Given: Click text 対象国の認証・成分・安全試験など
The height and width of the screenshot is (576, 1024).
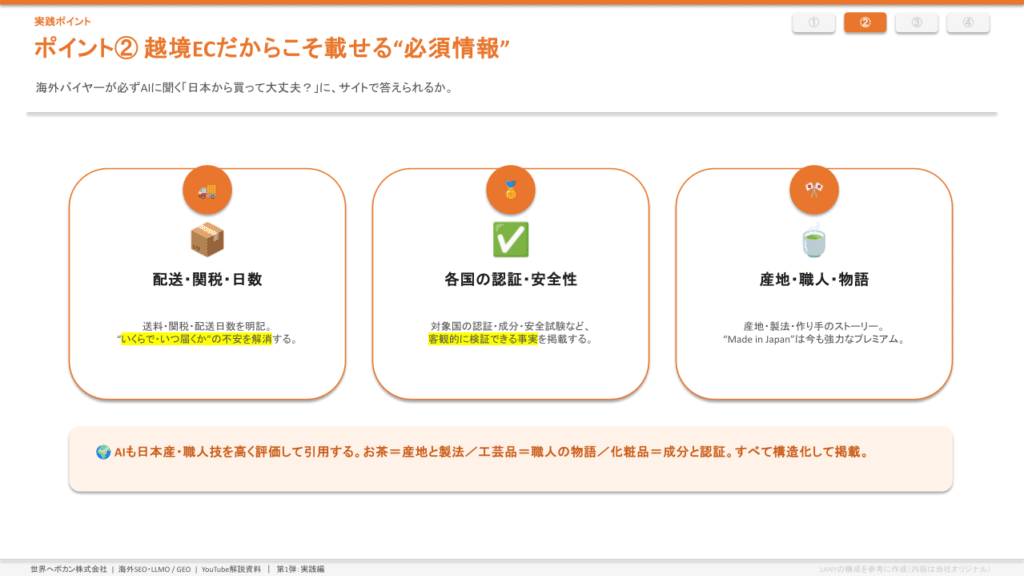Looking at the screenshot, I should click(x=511, y=326).
